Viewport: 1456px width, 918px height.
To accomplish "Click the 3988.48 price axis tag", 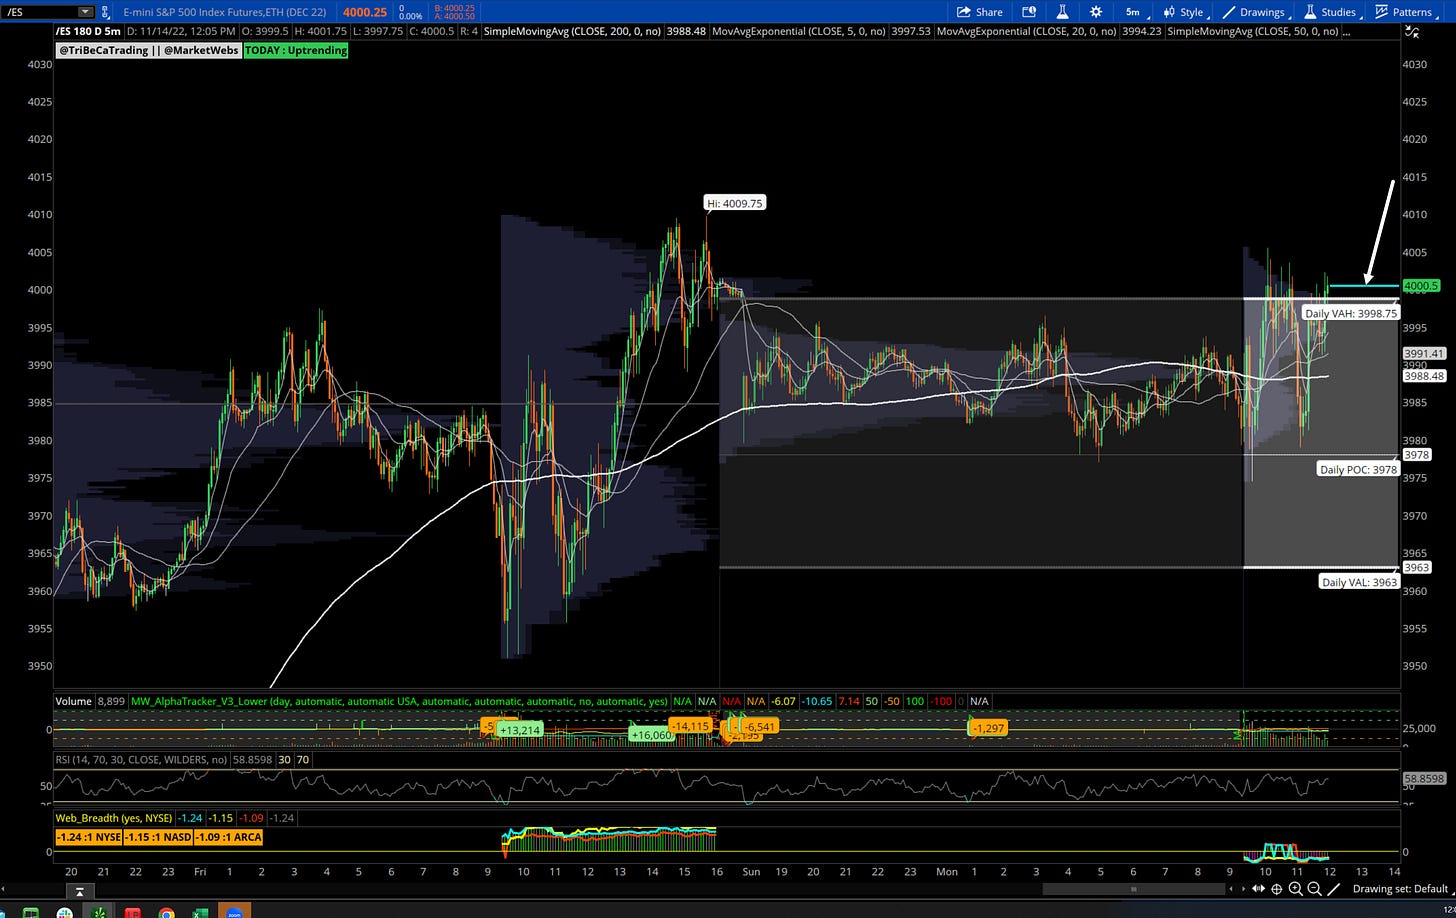I will coord(1424,376).
